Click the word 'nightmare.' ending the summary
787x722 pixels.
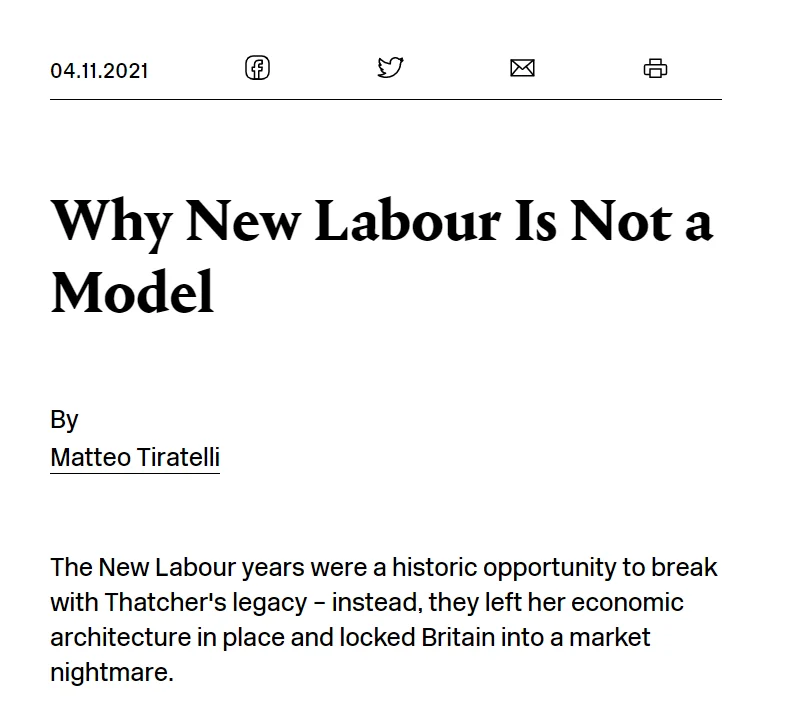[112, 673]
